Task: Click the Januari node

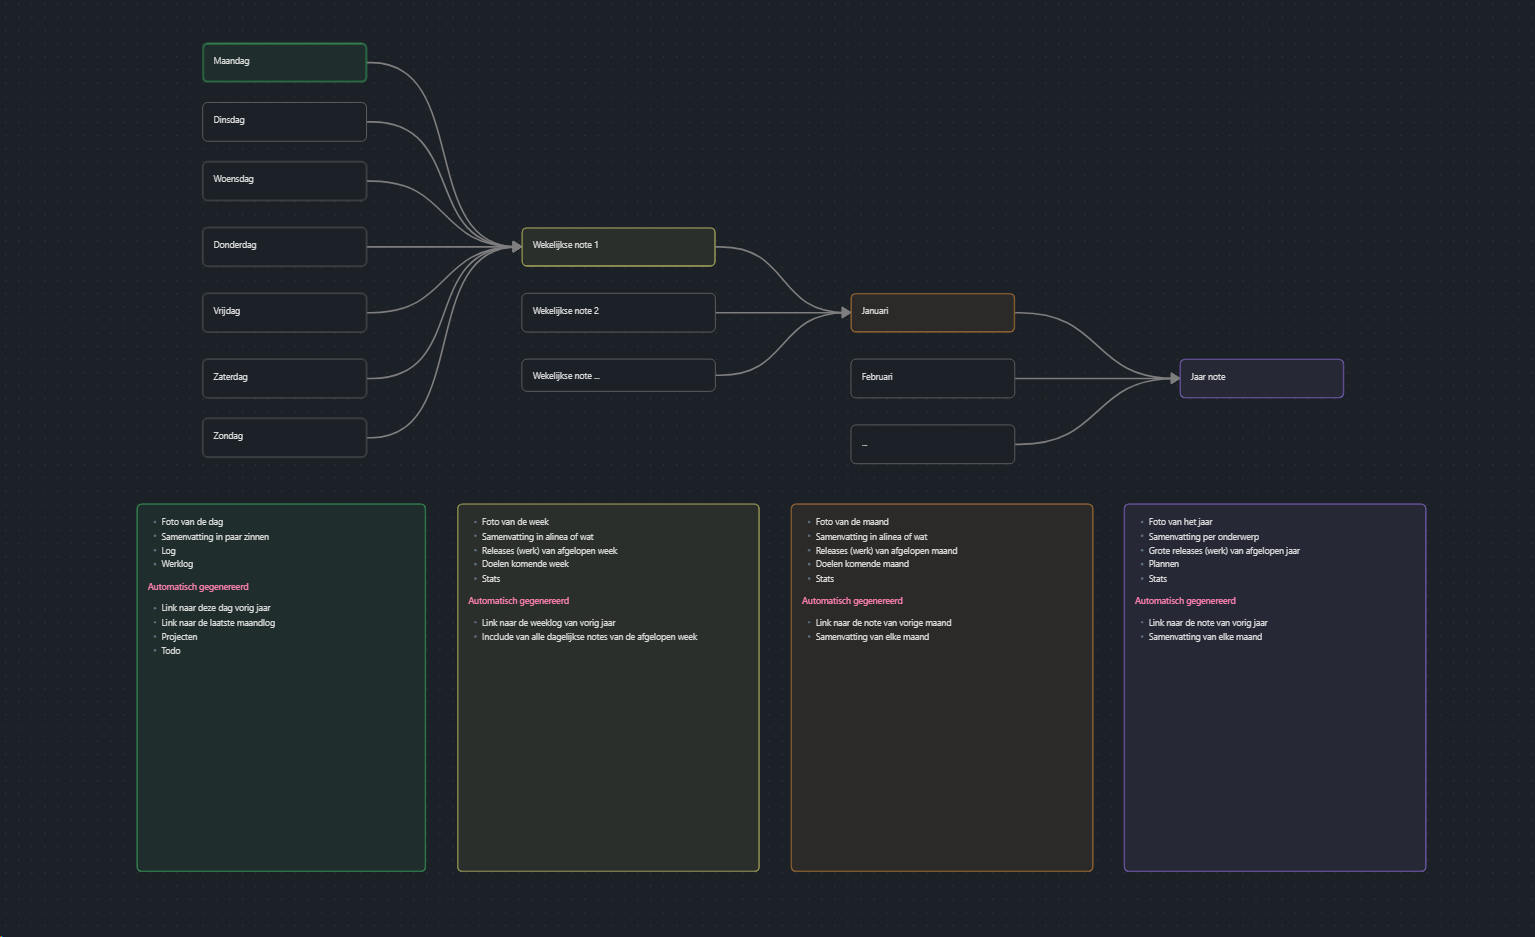Action: tap(932, 312)
